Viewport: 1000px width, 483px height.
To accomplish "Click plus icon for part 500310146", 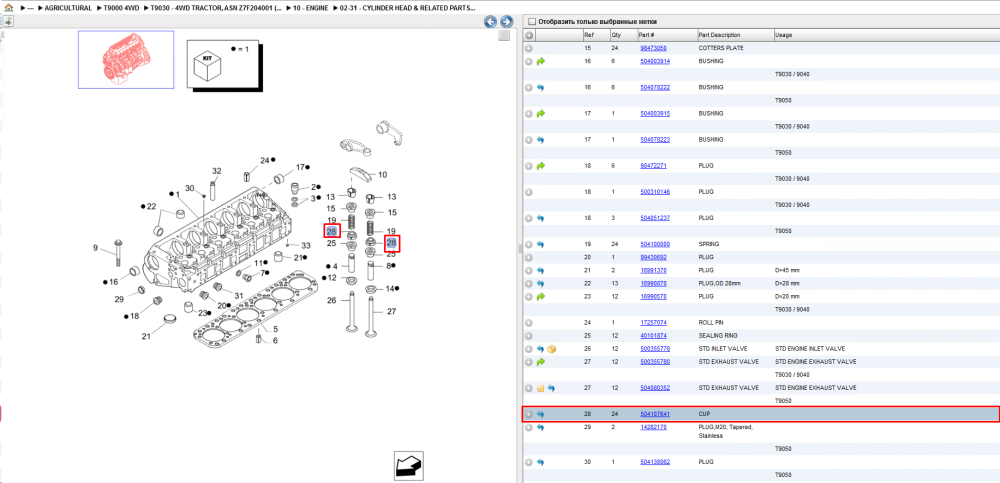I will (529, 192).
